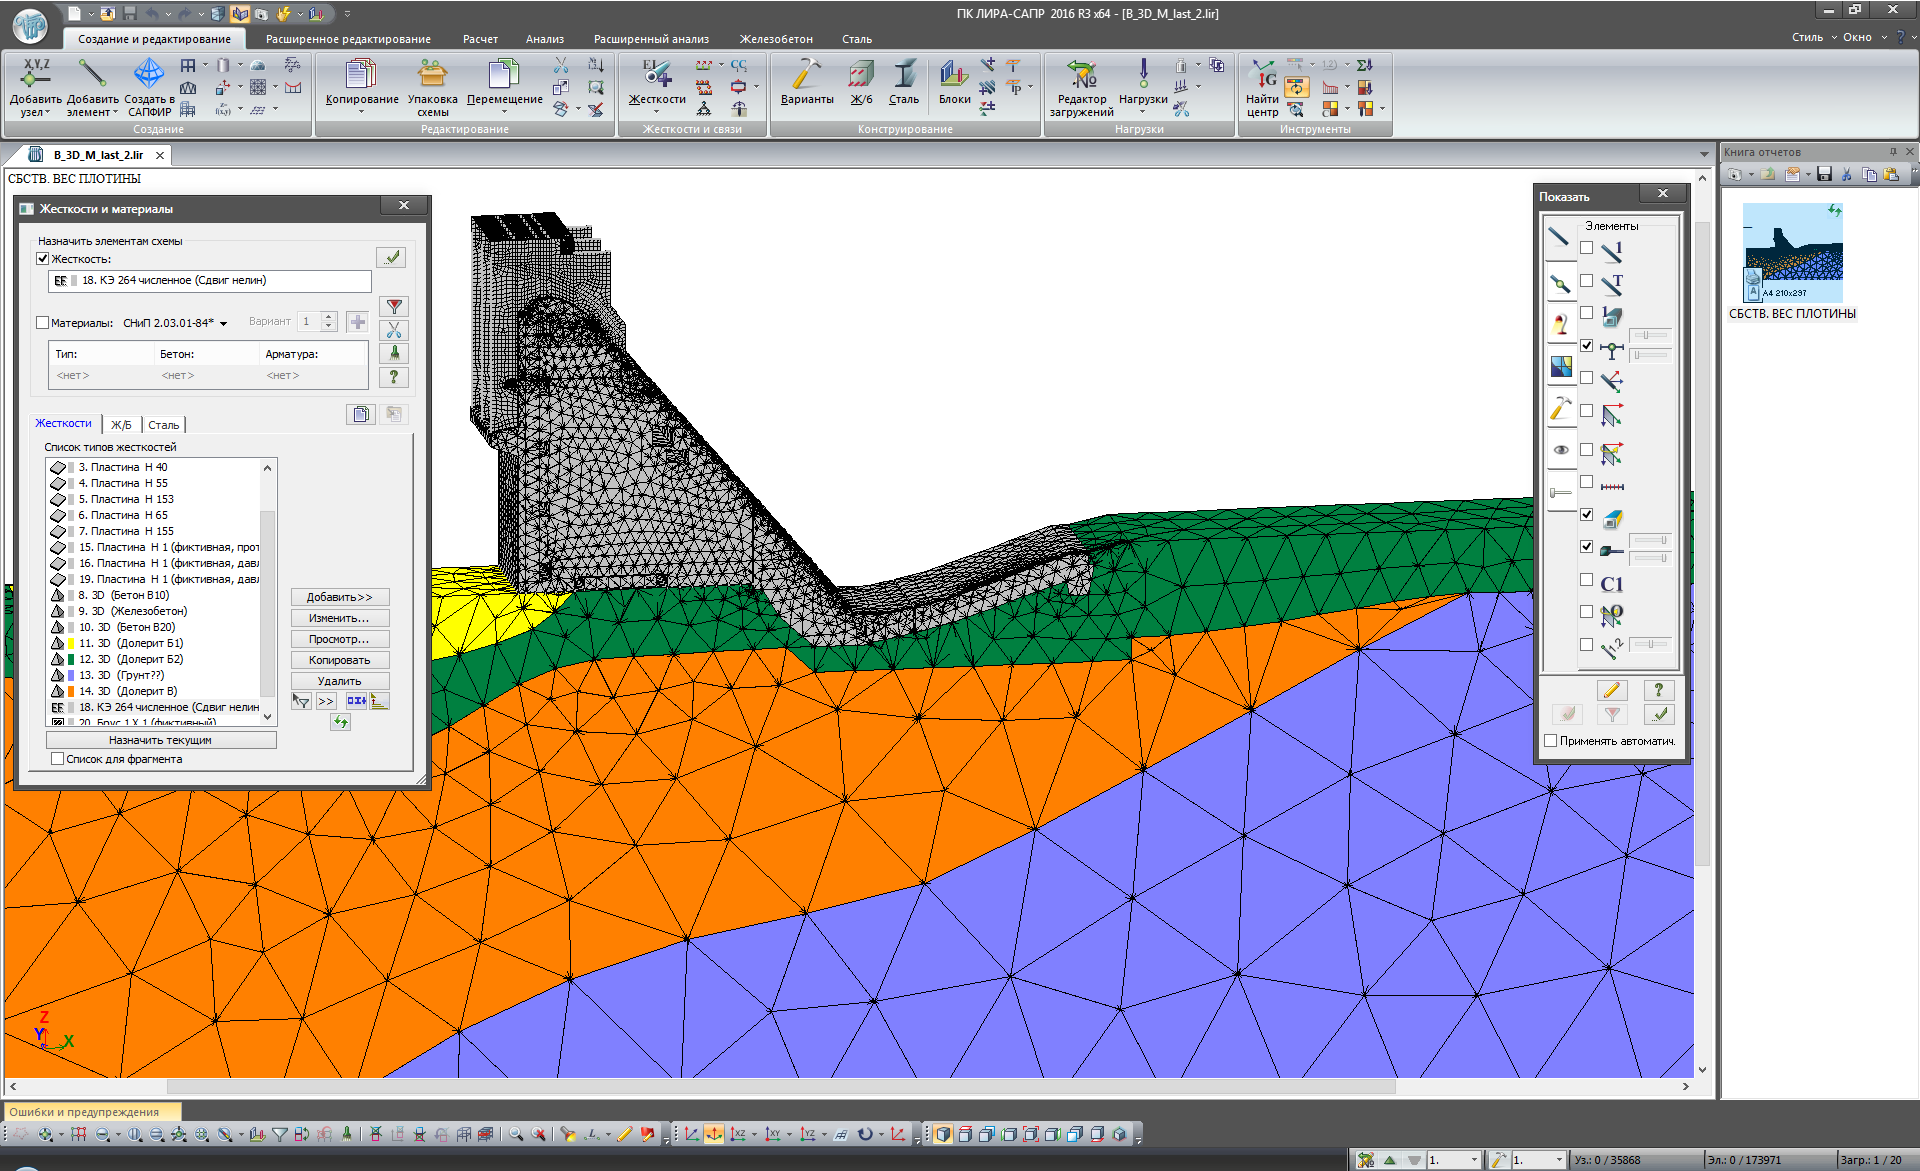Switch to the Расчет ribbon tab
This screenshot has height=1171, width=1920.
click(x=480, y=39)
